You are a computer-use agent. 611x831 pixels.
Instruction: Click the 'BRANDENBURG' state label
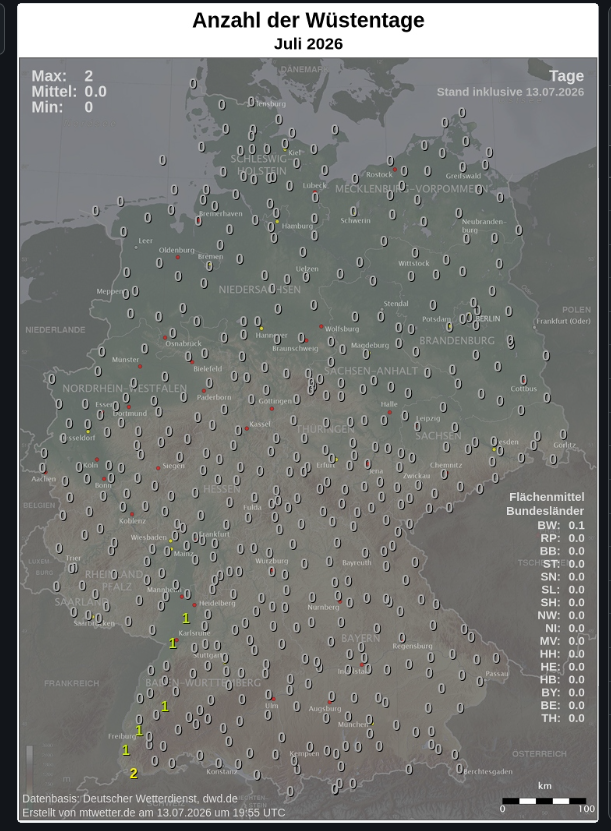coord(457,340)
